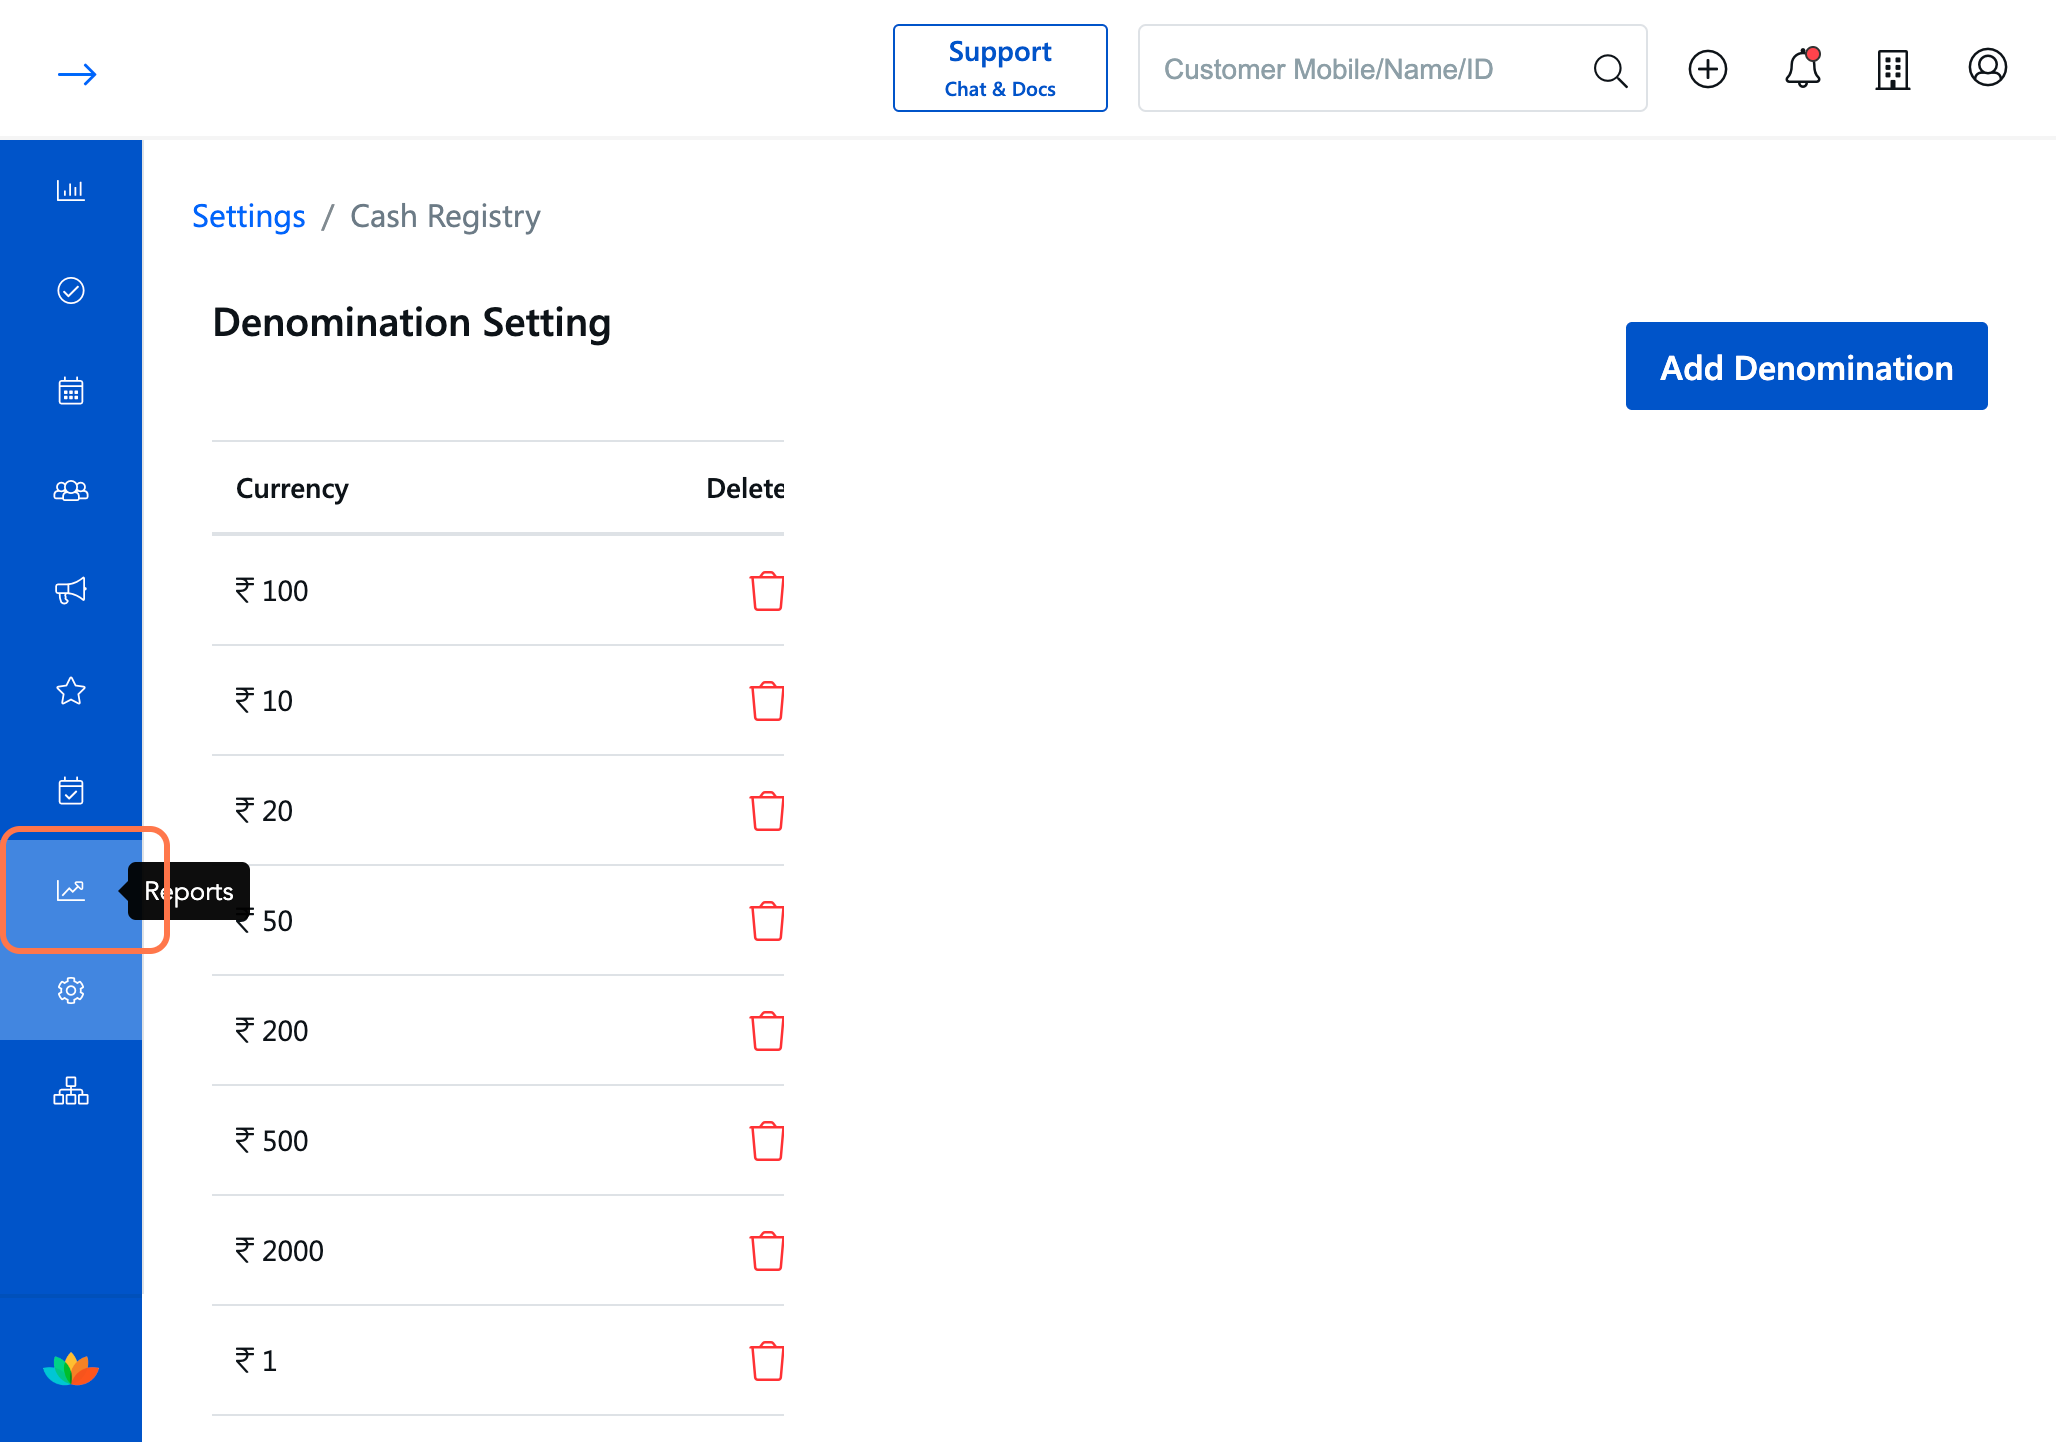Open the calendar grid sidebar icon
The height and width of the screenshot is (1442, 2056).
71,390
